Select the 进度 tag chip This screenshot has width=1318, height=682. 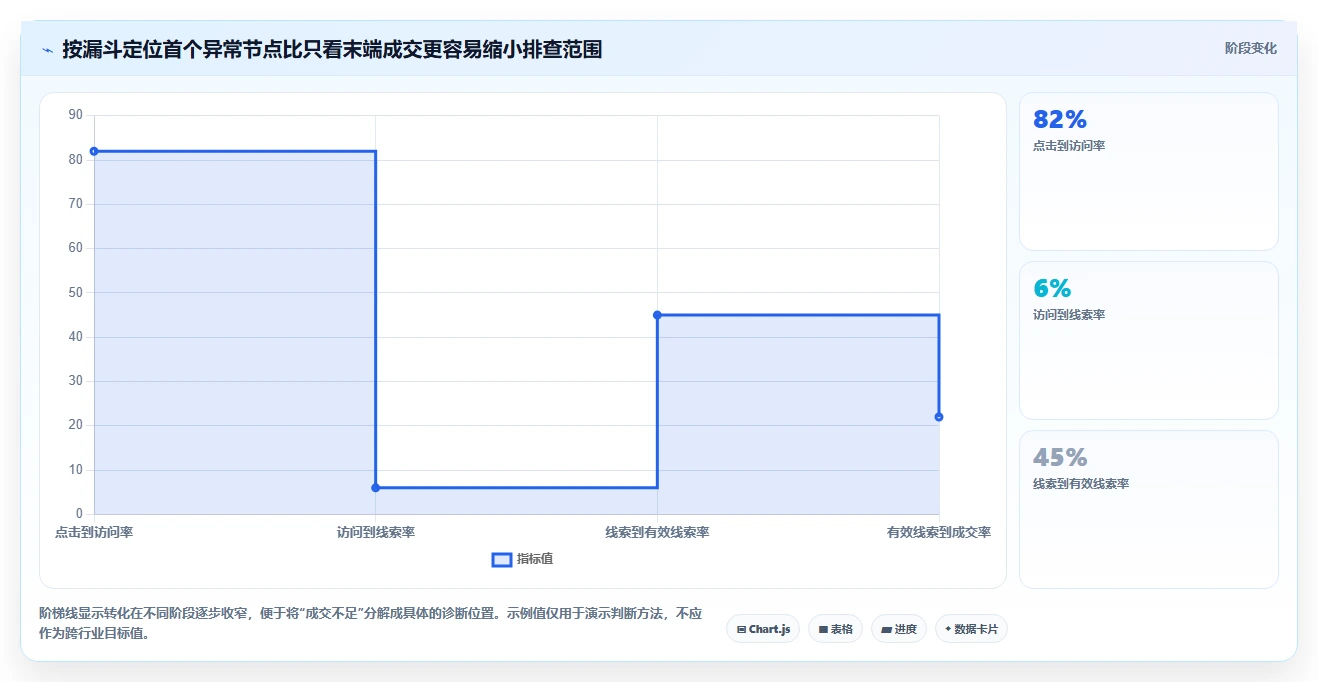click(899, 629)
